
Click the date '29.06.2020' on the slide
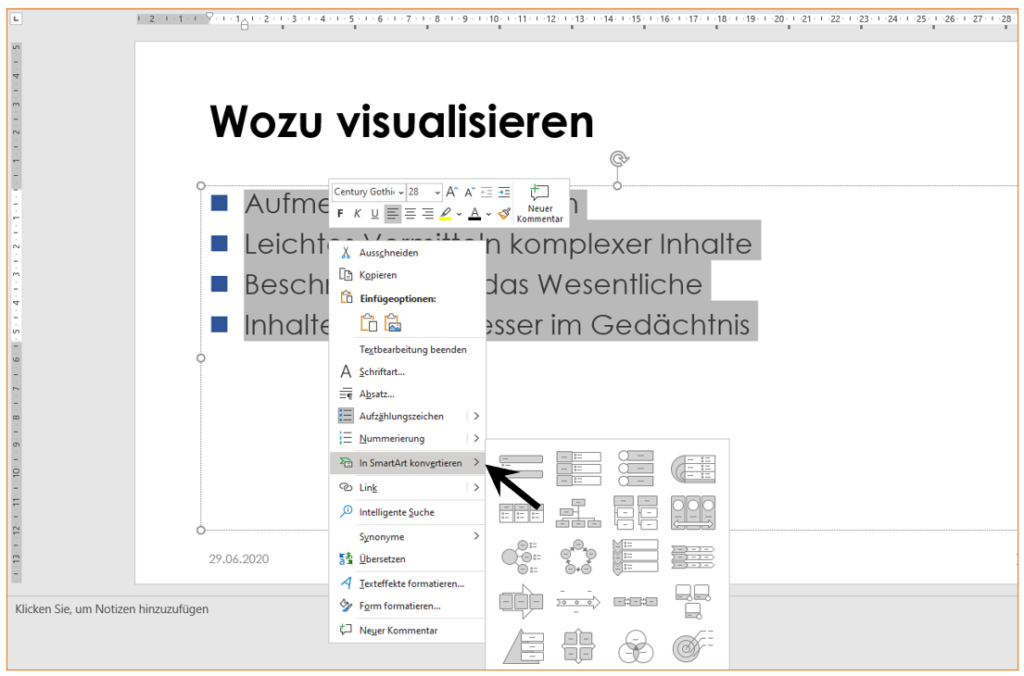pyautogui.click(x=238, y=558)
